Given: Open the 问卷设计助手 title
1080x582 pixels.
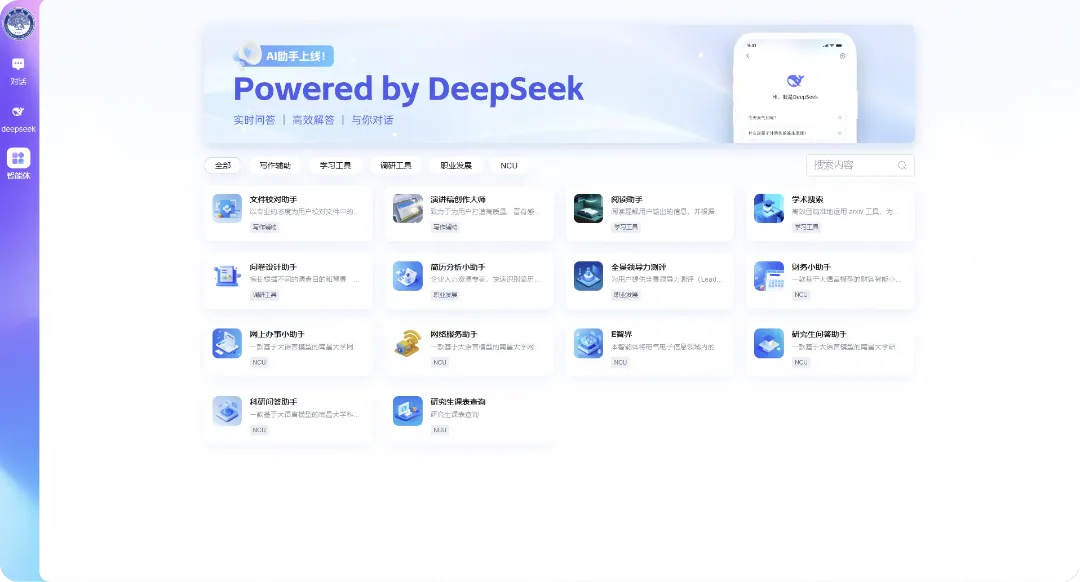Looking at the screenshot, I should (x=273, y=267).
